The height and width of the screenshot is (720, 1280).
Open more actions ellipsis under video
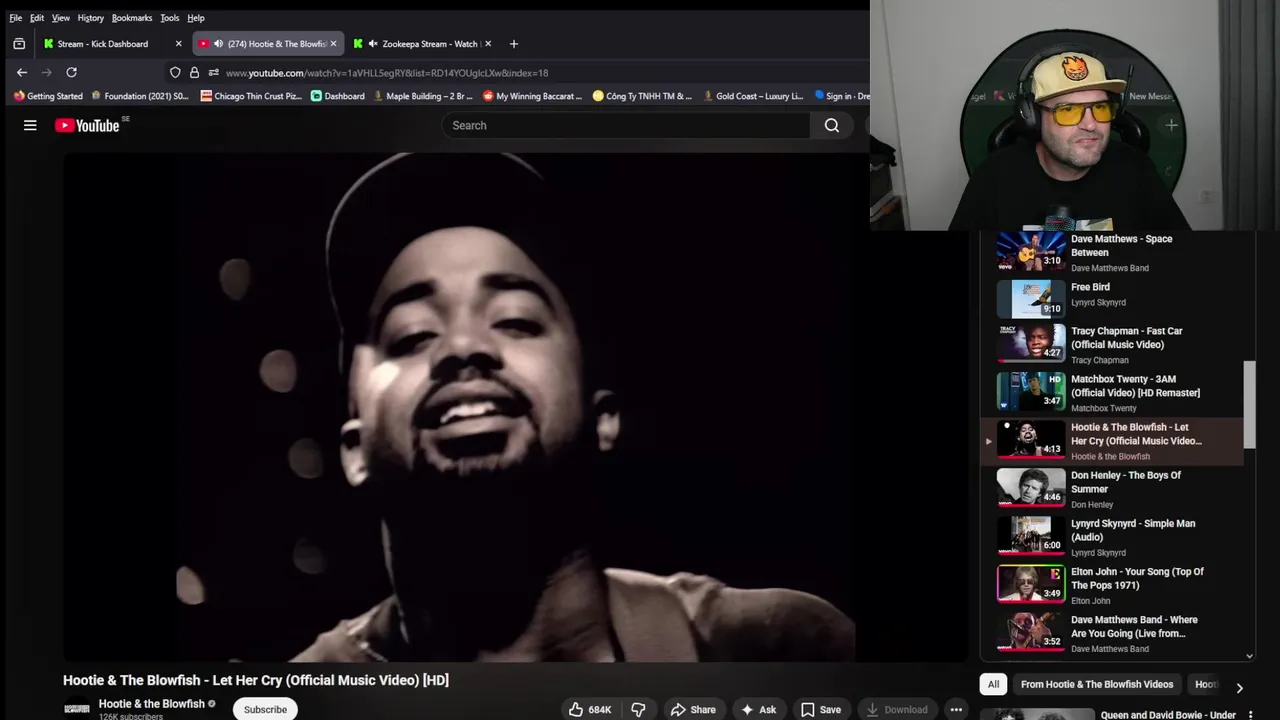click(956, 709)
